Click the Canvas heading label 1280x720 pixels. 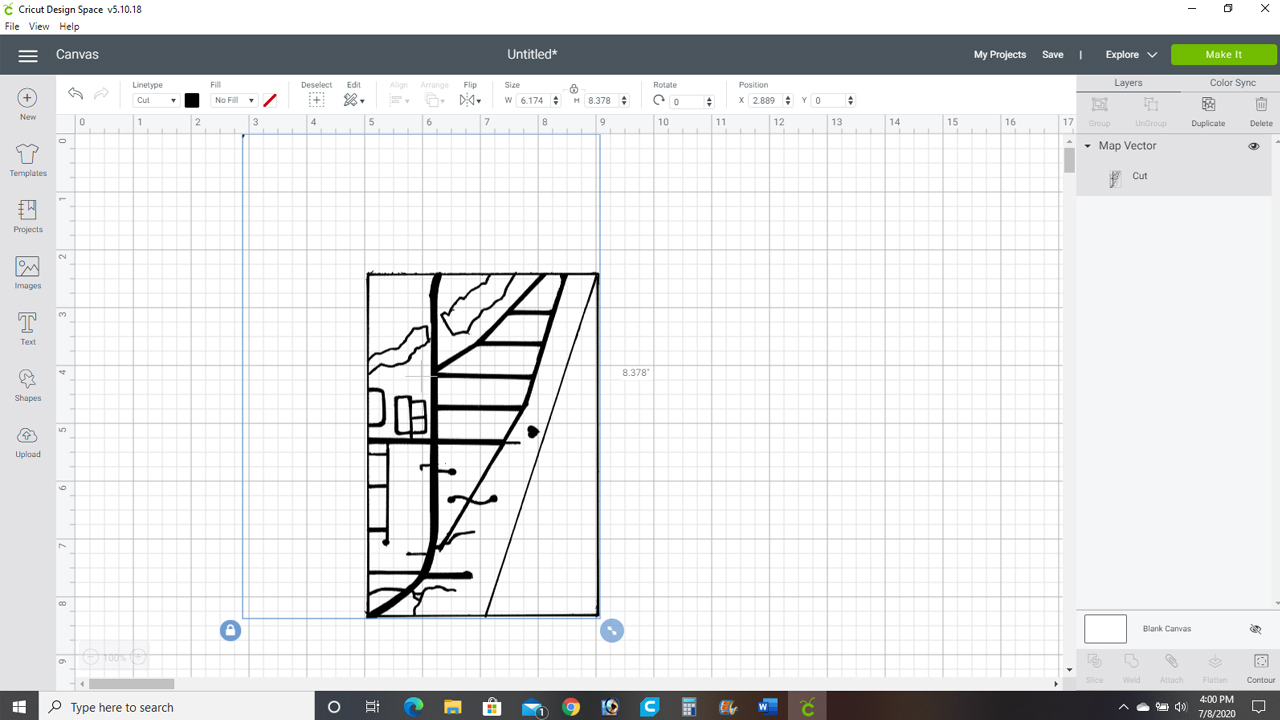coord(77,55)
